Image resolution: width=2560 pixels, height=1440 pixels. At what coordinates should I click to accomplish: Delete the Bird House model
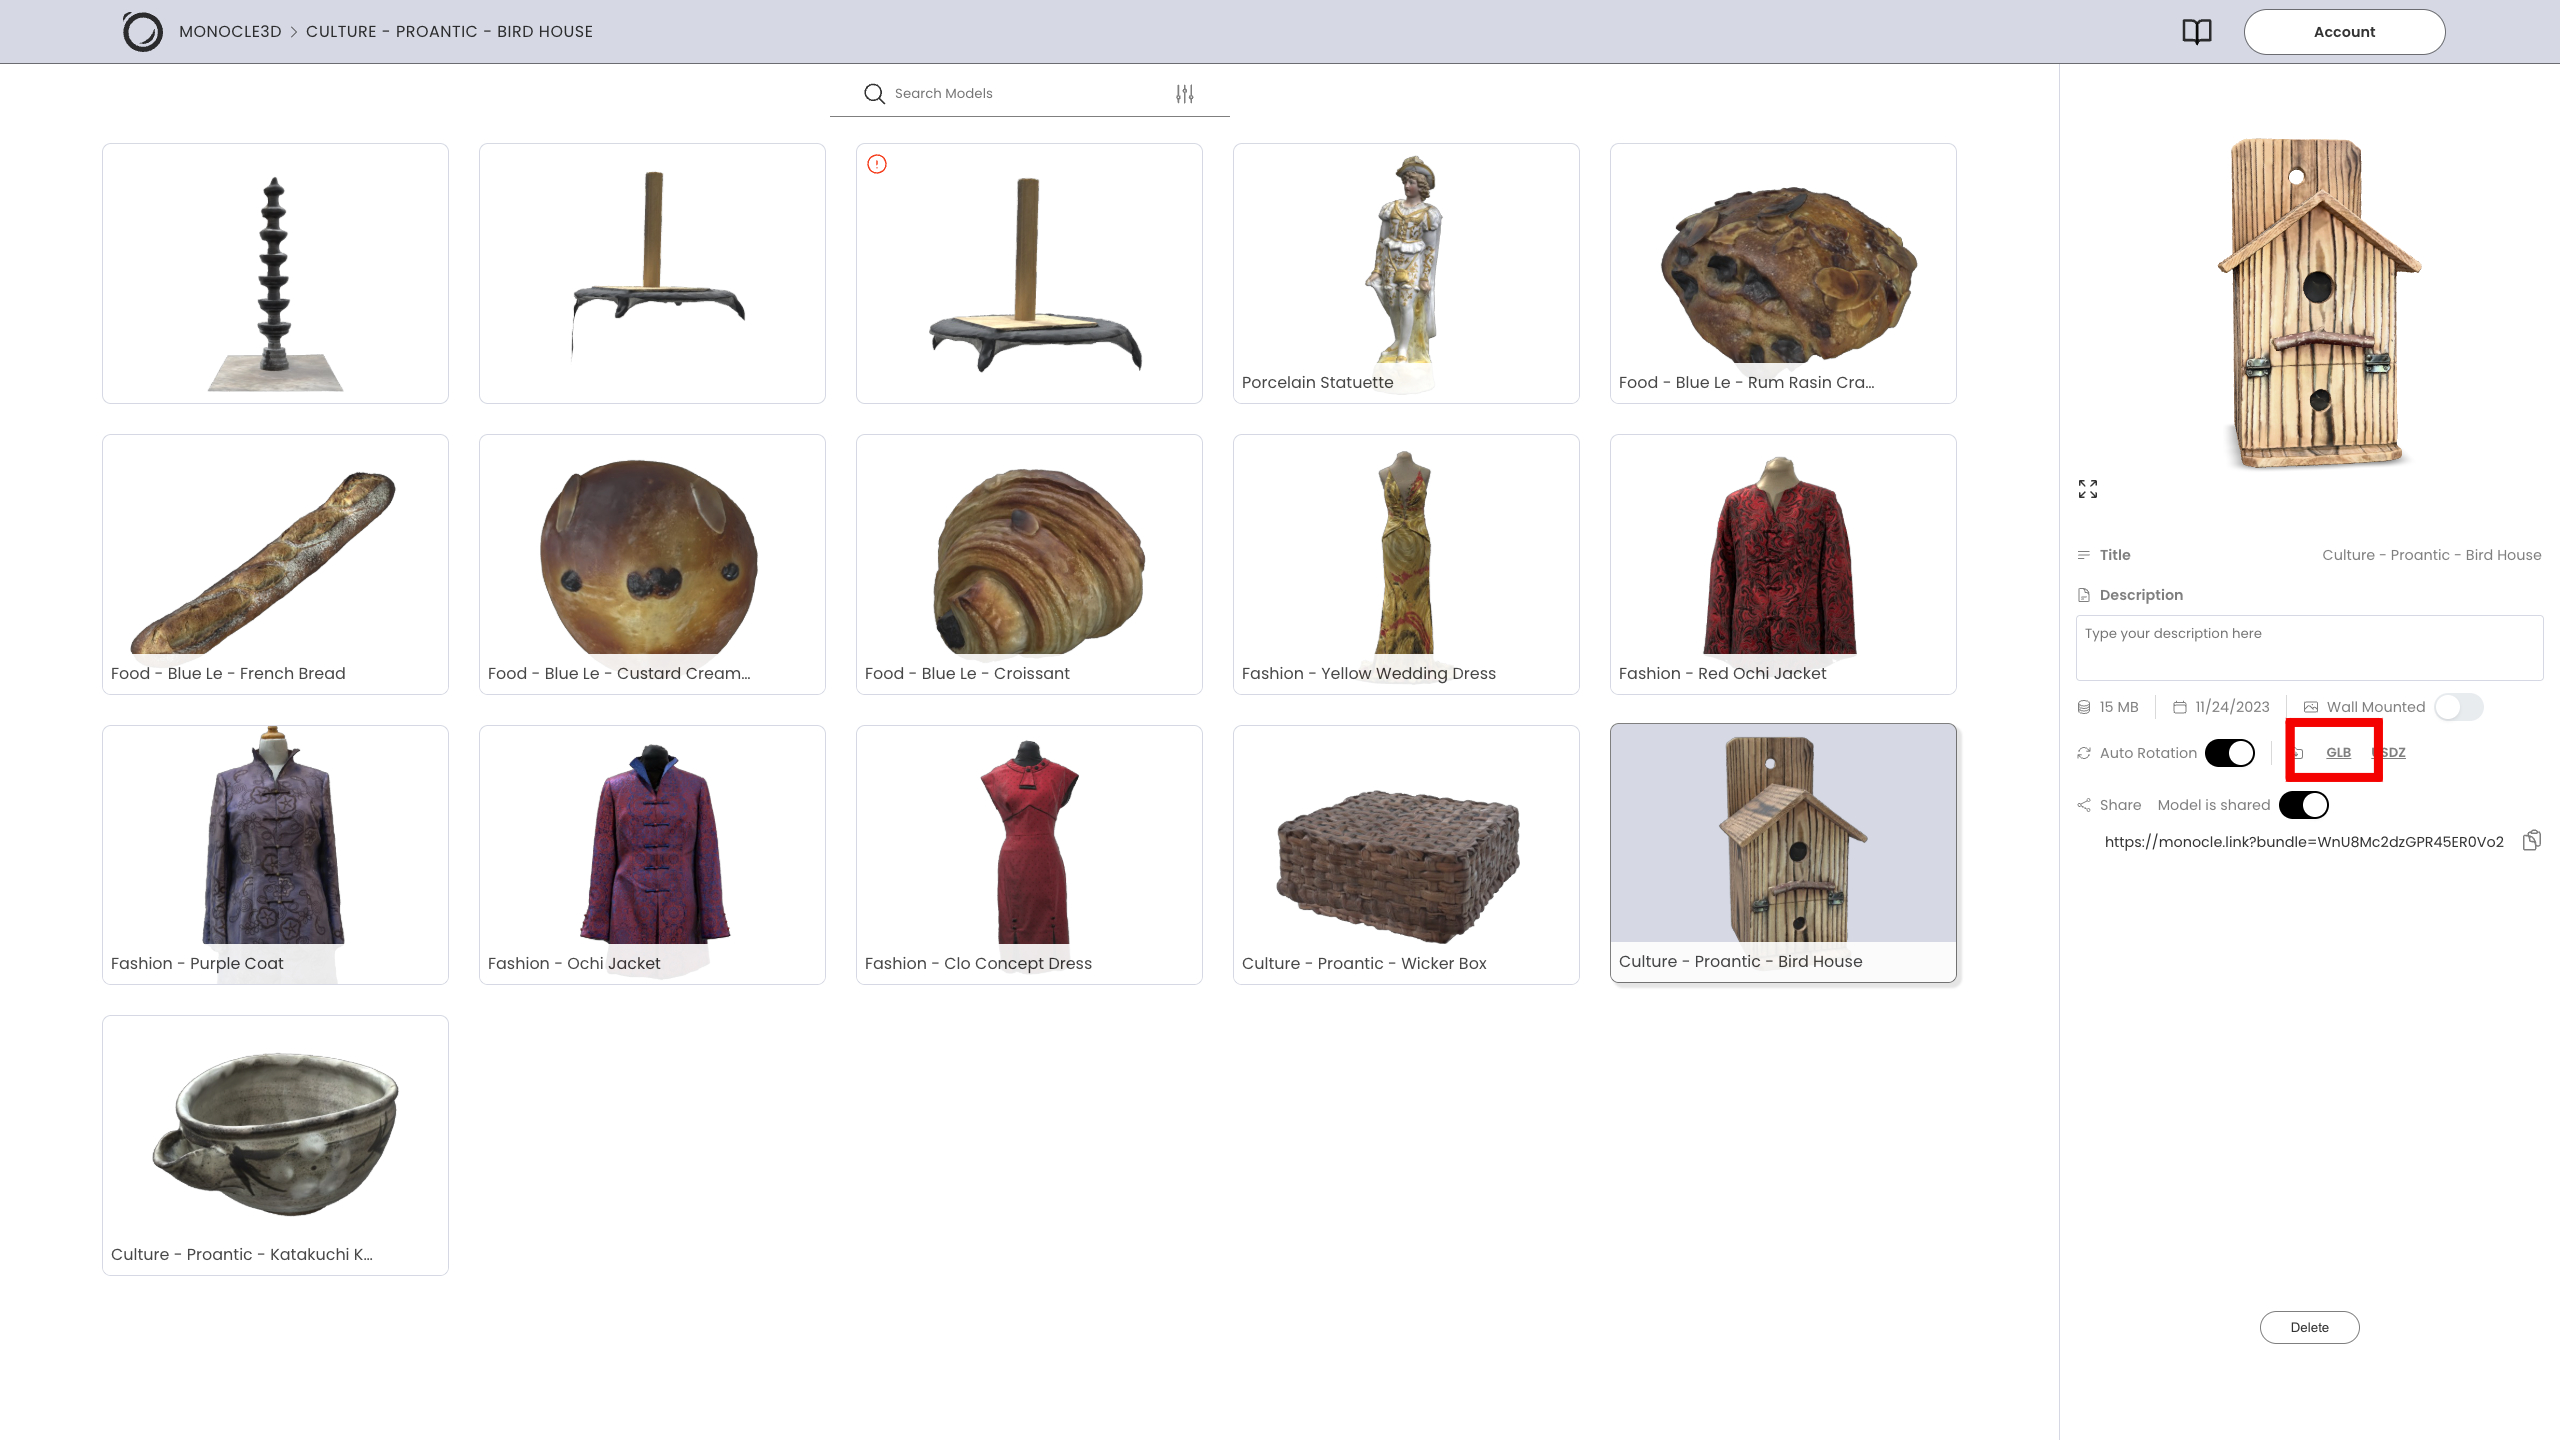tap(2309, 1328)
